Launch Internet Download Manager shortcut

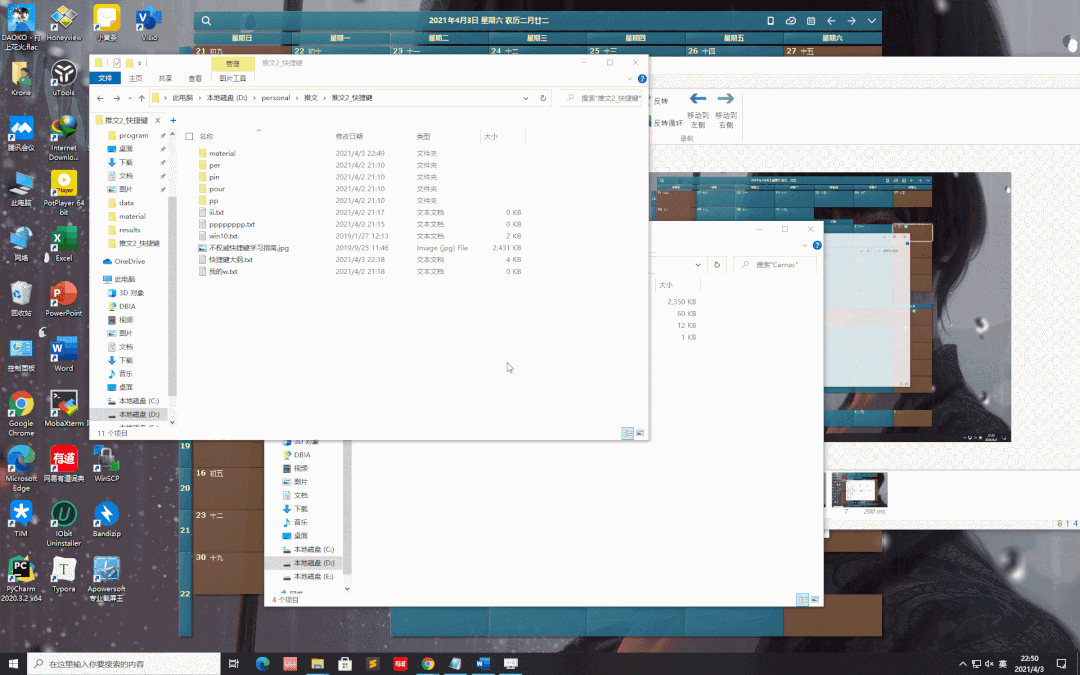click(x=63, y=138)
